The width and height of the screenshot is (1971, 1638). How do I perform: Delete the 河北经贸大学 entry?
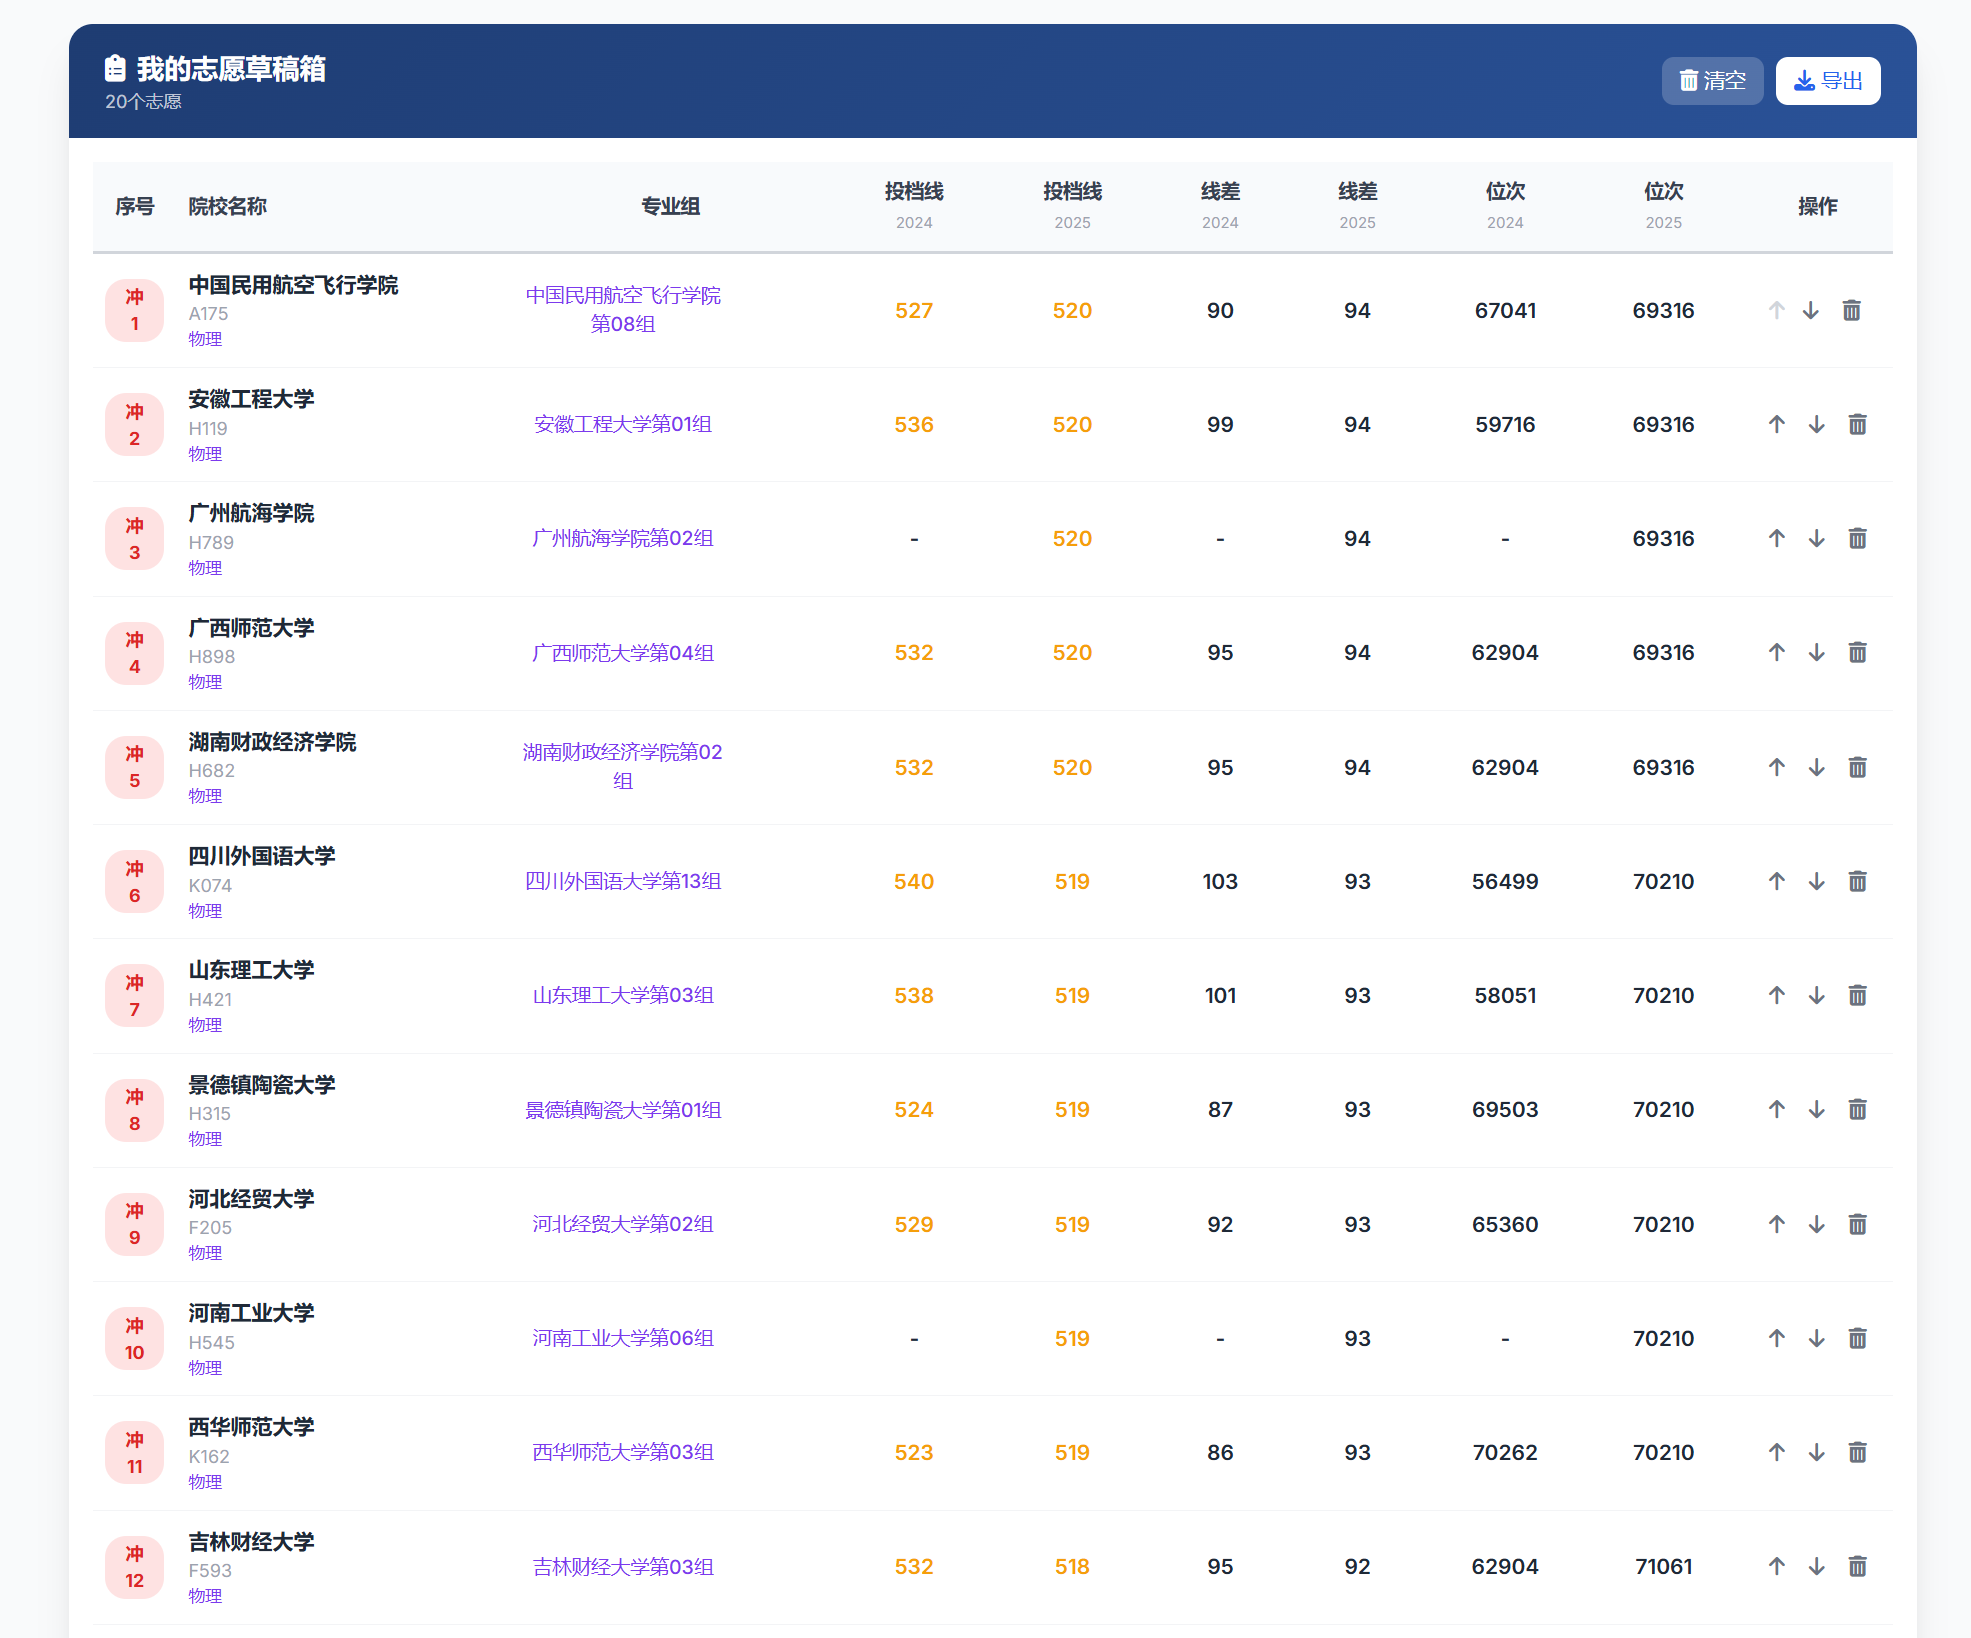point(1858,1225)
